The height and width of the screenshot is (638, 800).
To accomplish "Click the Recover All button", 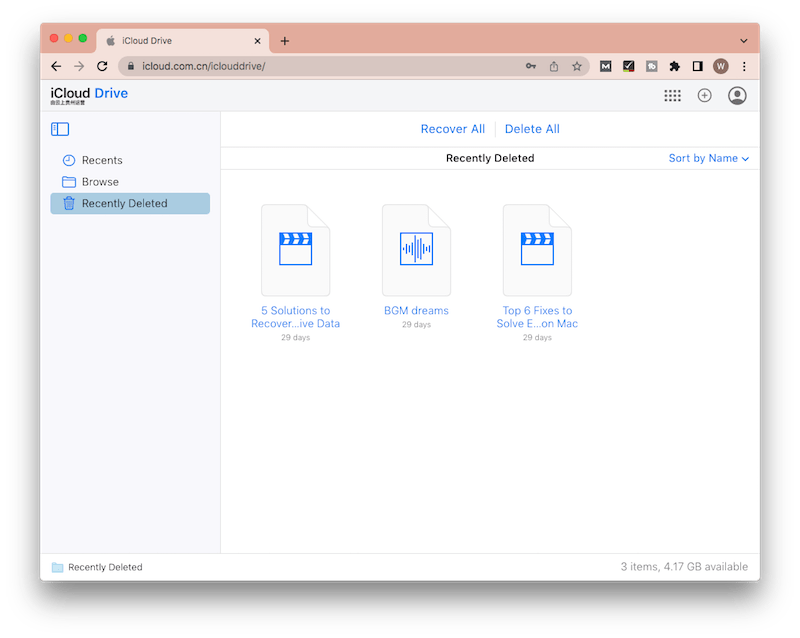I will [452, 128].
